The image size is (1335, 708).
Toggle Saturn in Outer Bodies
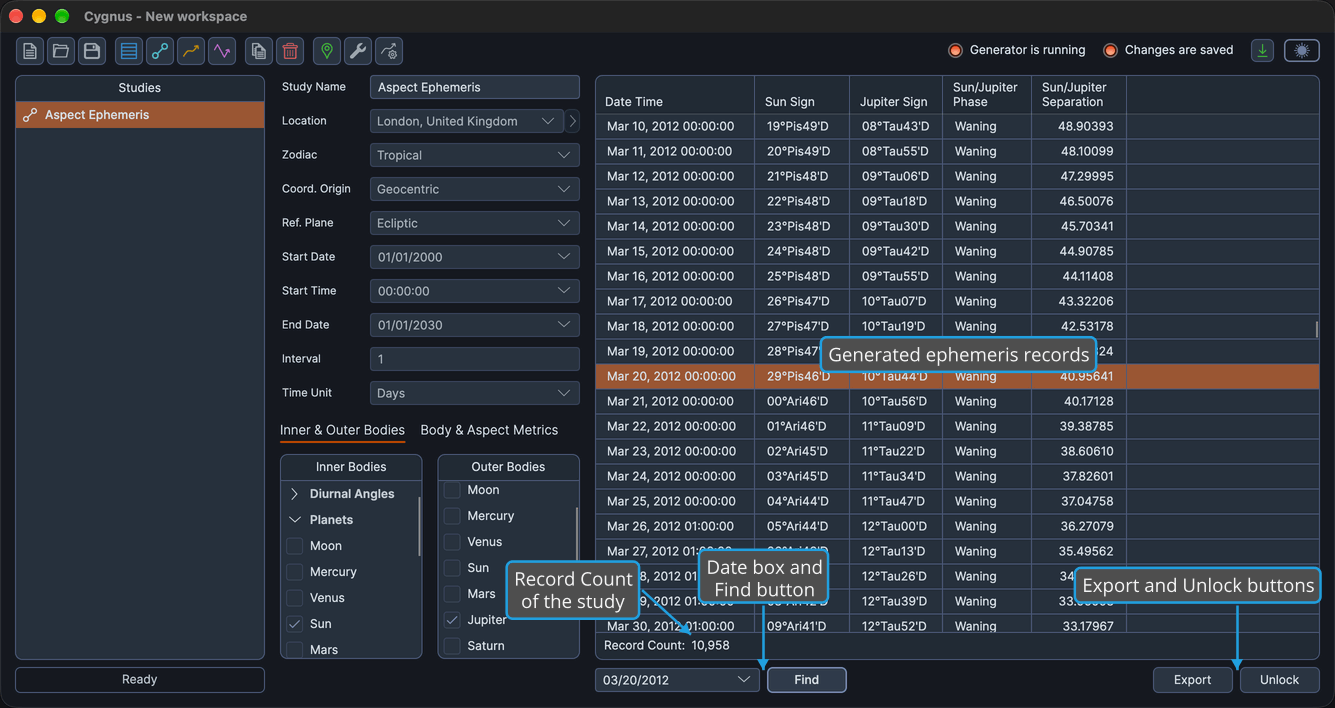452,646
